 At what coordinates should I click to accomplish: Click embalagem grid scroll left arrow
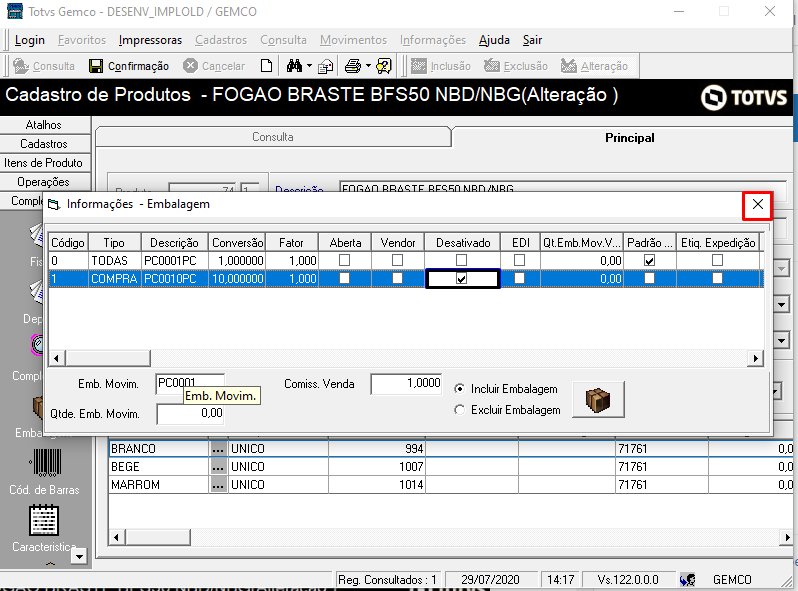[x=56, y=358]
